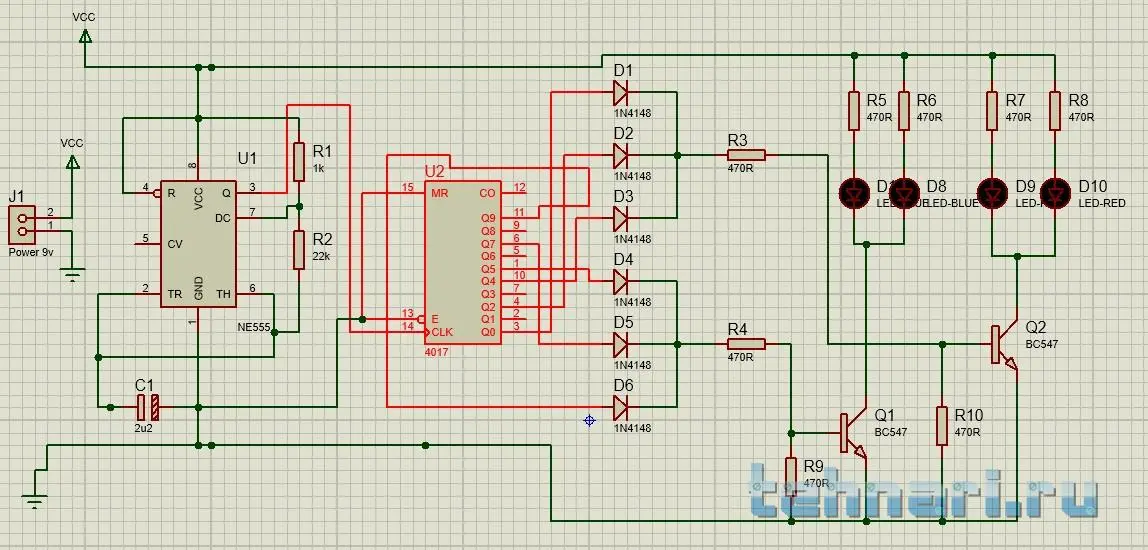Select resistor R4 470R

click(746, 343)
